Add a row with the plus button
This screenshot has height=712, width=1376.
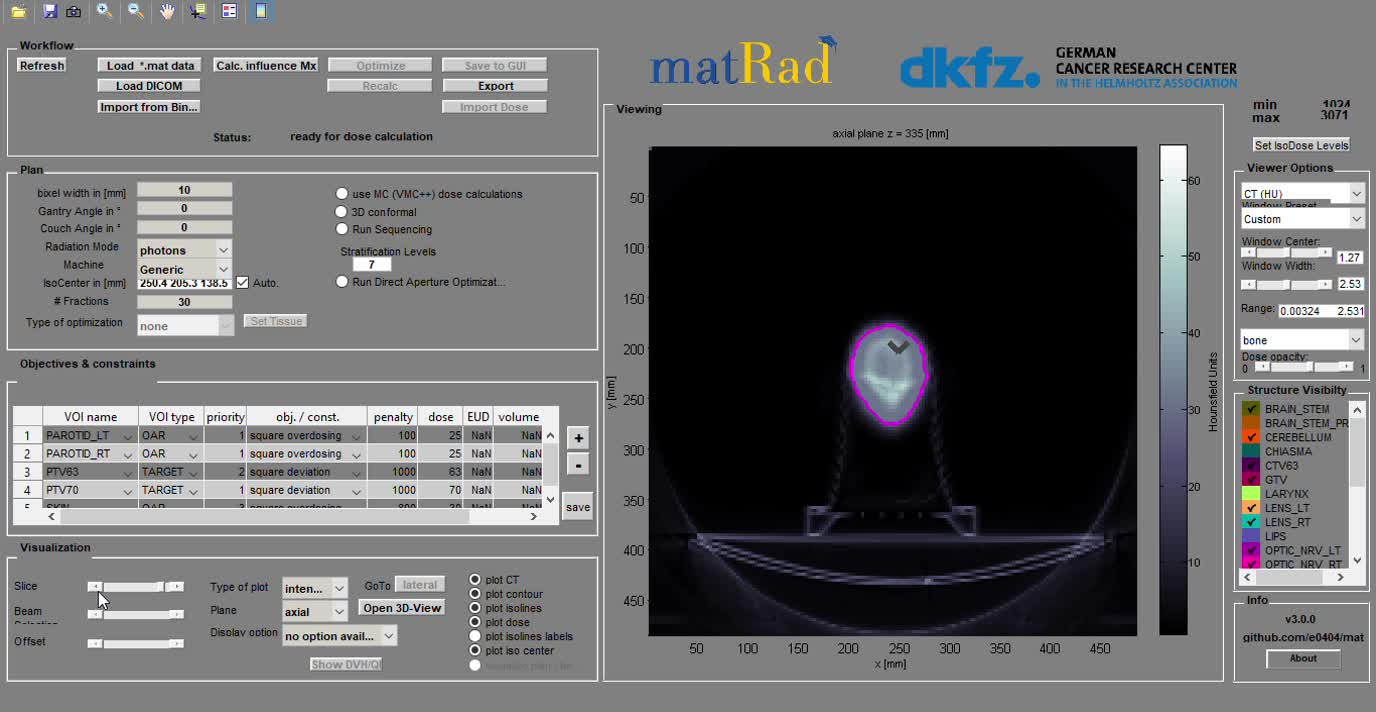pyautogui.click(x=578, y=438)
